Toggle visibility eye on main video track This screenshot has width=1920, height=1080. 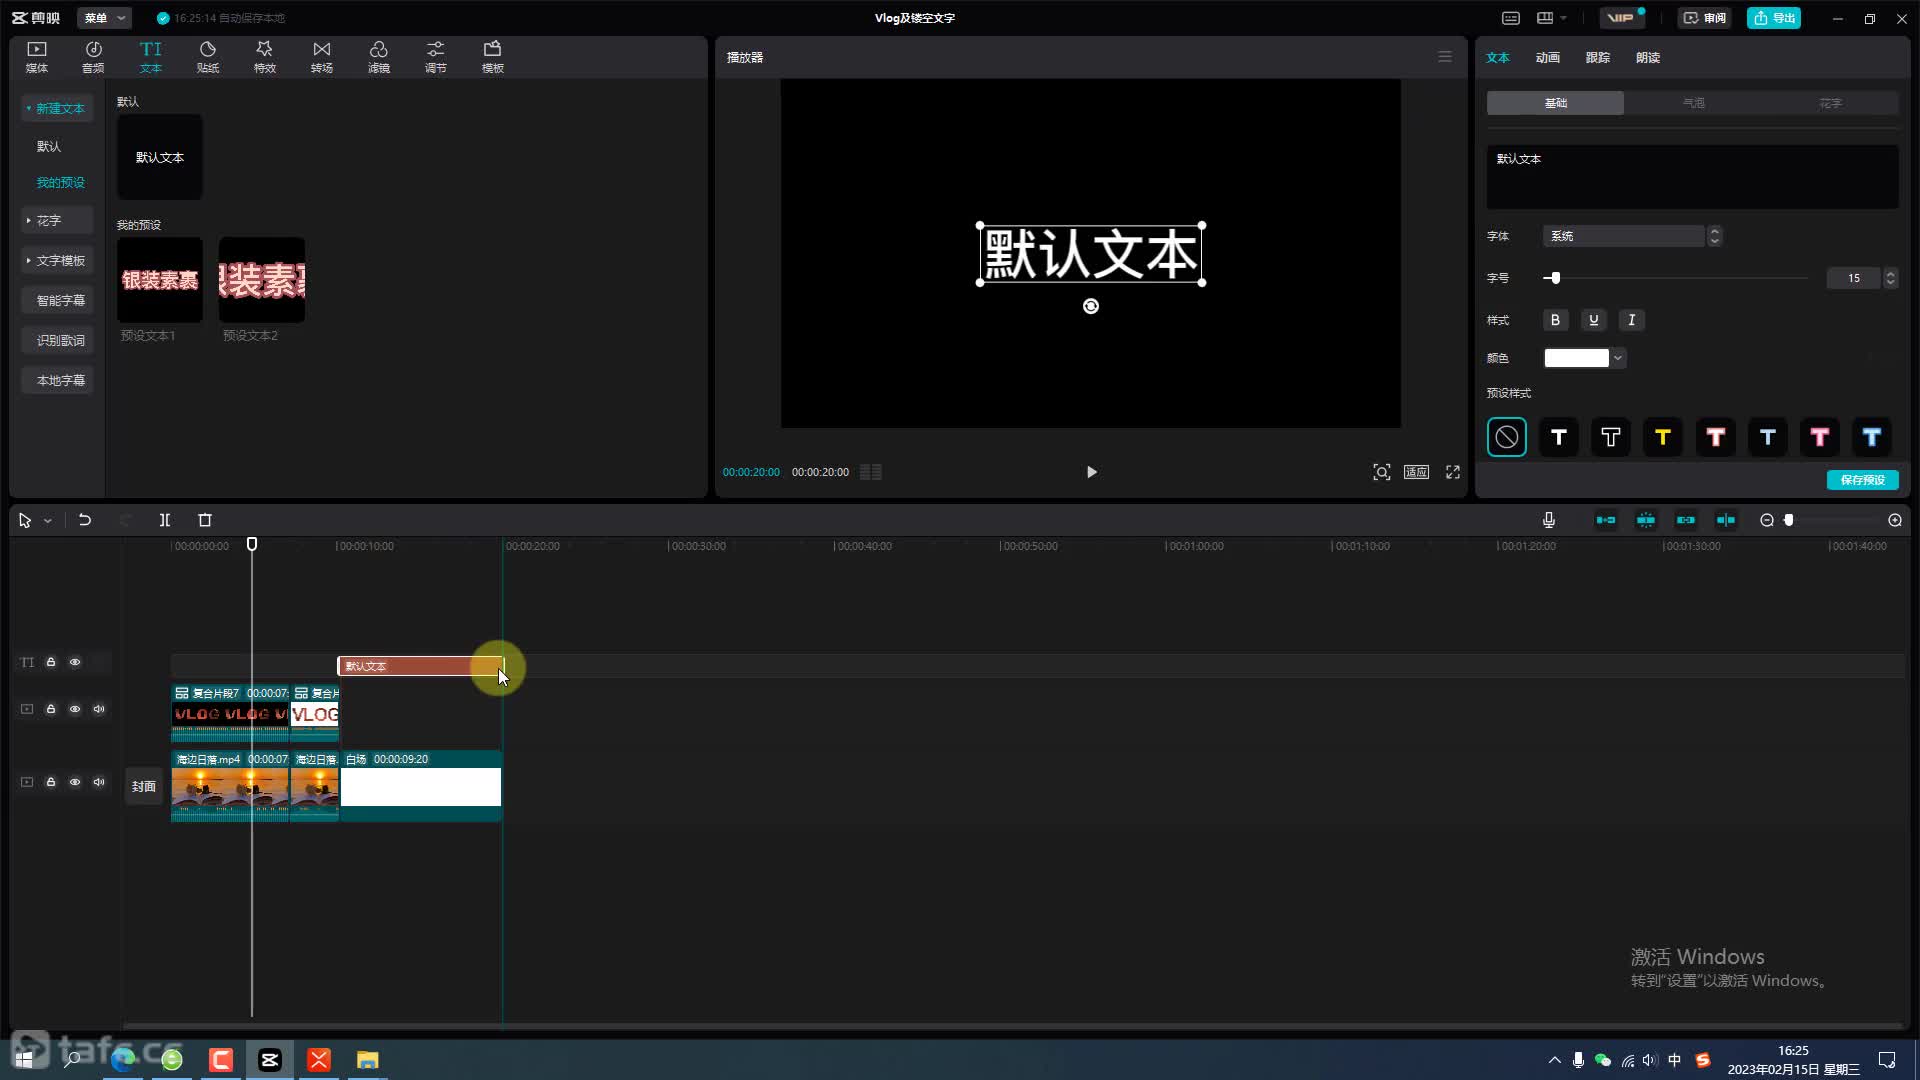pyautogui.click(x=75, y=782)
